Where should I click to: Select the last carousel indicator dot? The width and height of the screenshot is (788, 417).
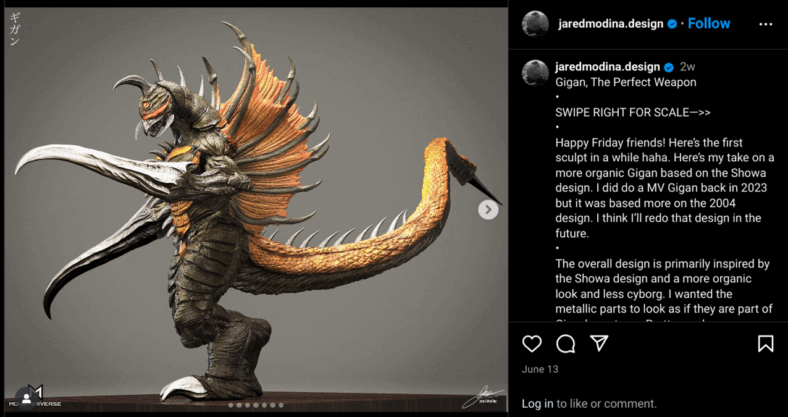coord(281,405)
